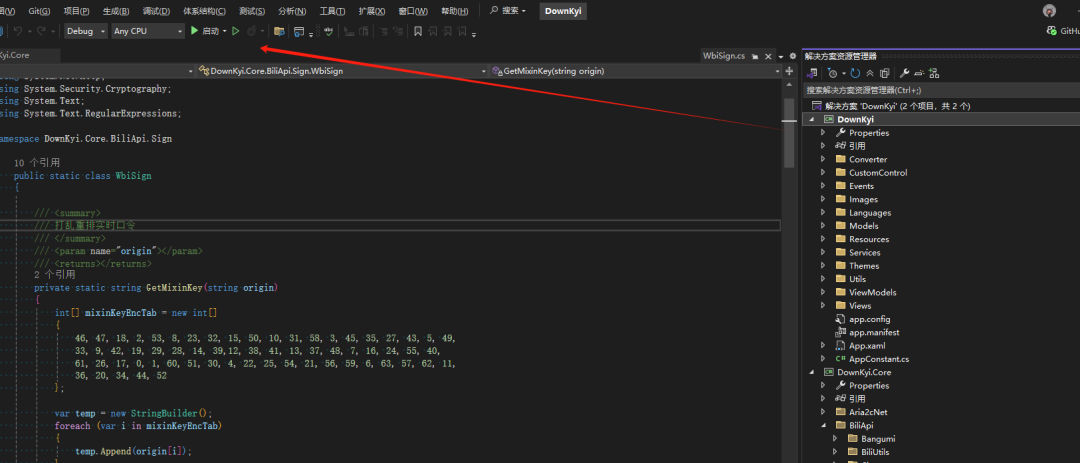Open the find in files folder icon

coord(279,31)
